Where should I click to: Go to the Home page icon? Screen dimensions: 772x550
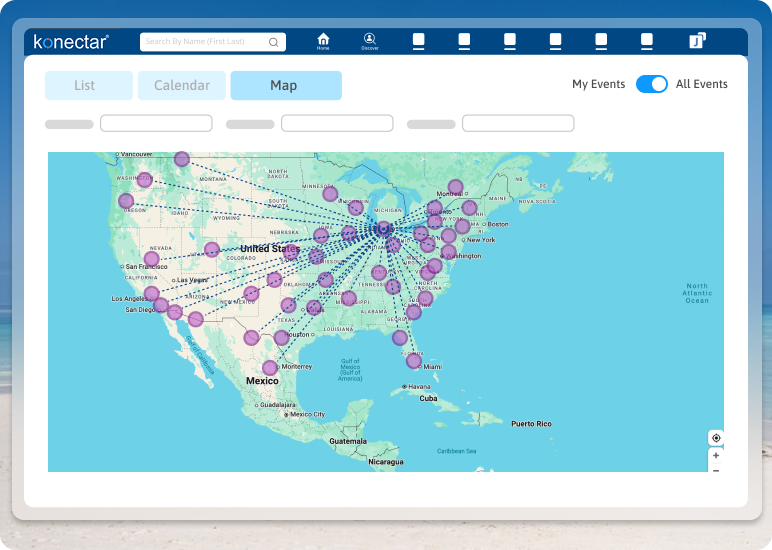tap(323, 40)
